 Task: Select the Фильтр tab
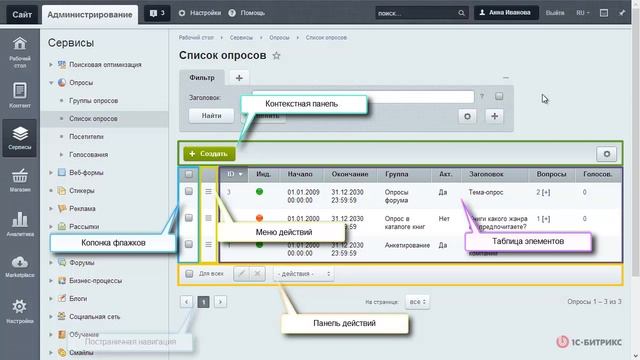pos(202,78)
